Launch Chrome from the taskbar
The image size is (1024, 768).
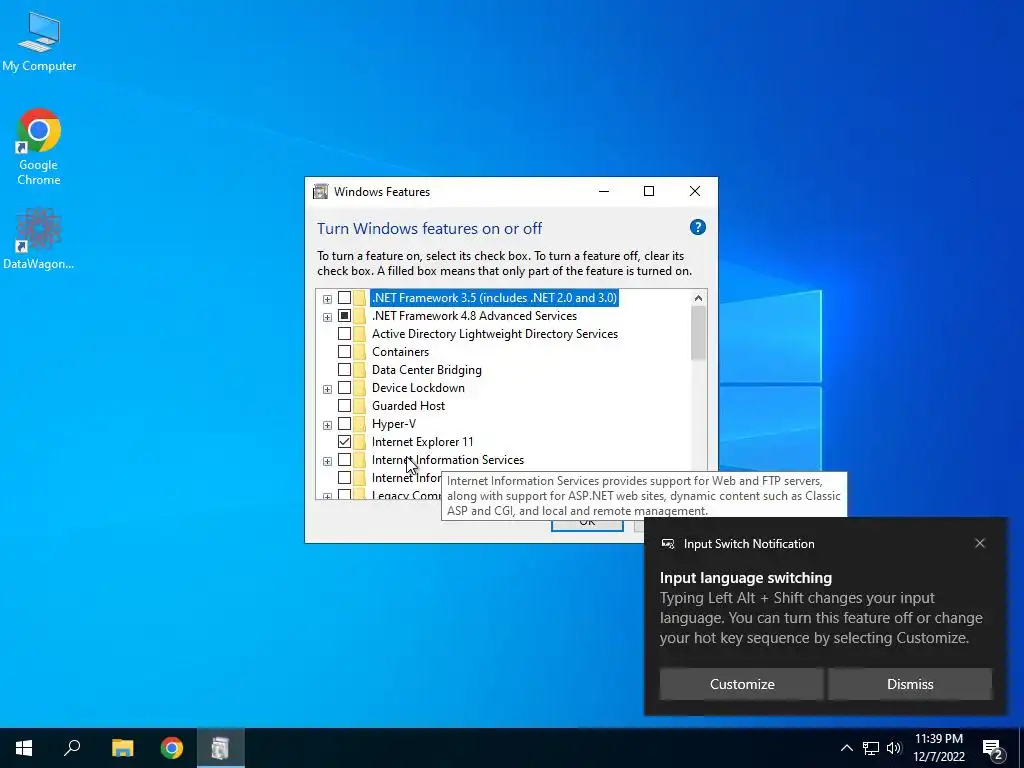click(172, 748)
